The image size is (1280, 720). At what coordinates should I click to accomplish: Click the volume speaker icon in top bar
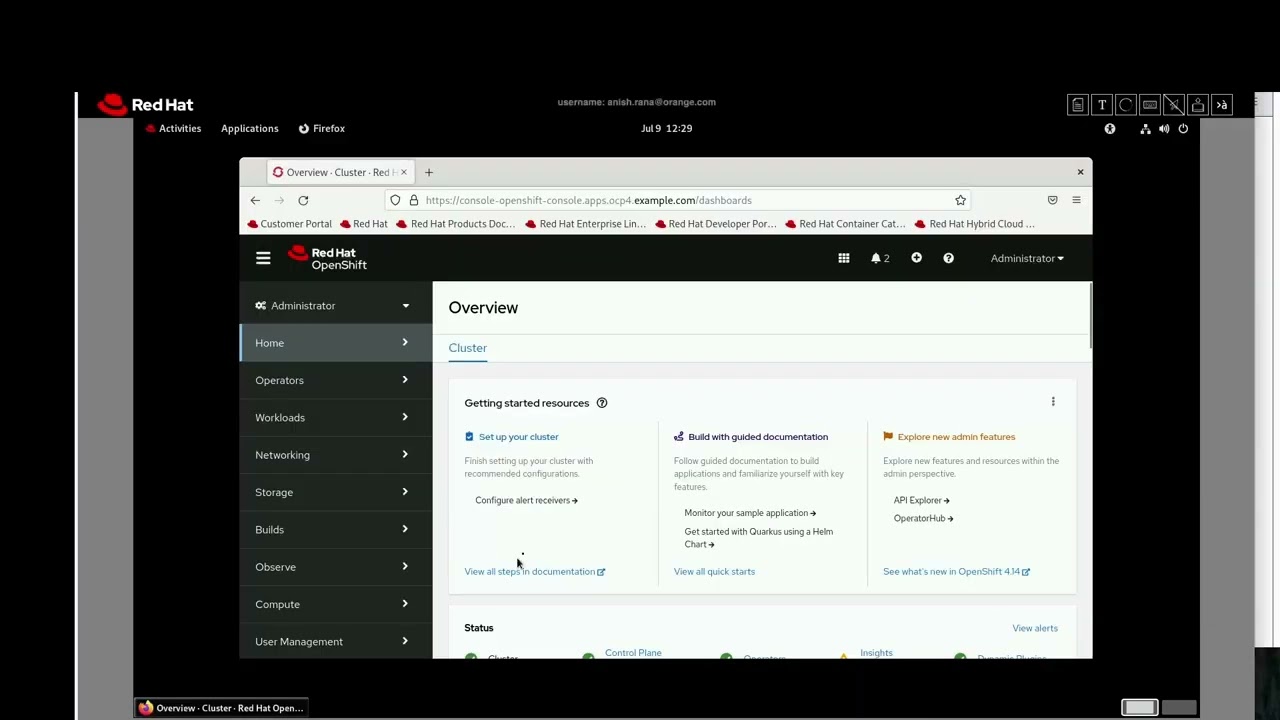coord(1164,129)
